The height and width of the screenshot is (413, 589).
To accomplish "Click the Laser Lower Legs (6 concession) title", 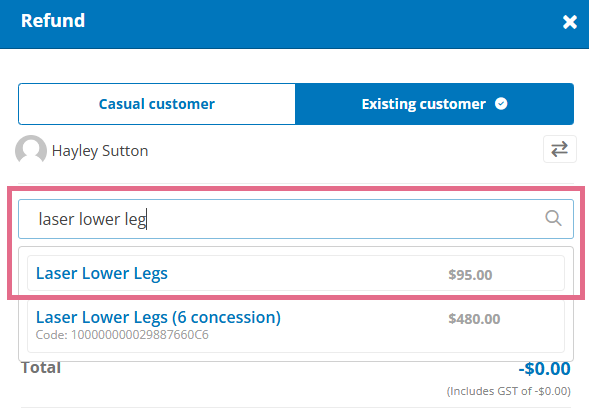I will pos(158,317).
